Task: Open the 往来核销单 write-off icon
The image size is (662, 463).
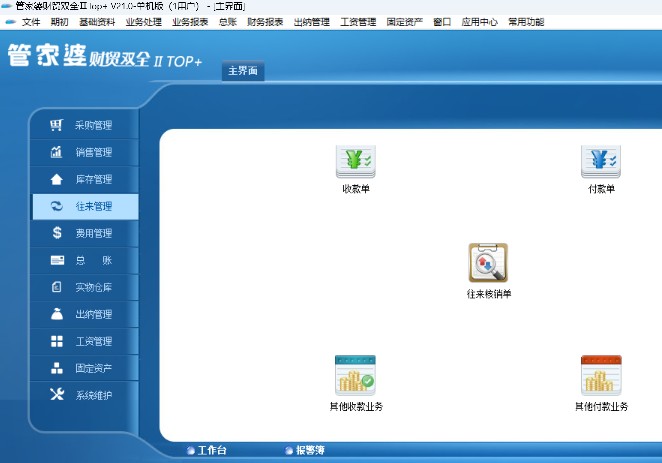Action: (x=488, y=263)
